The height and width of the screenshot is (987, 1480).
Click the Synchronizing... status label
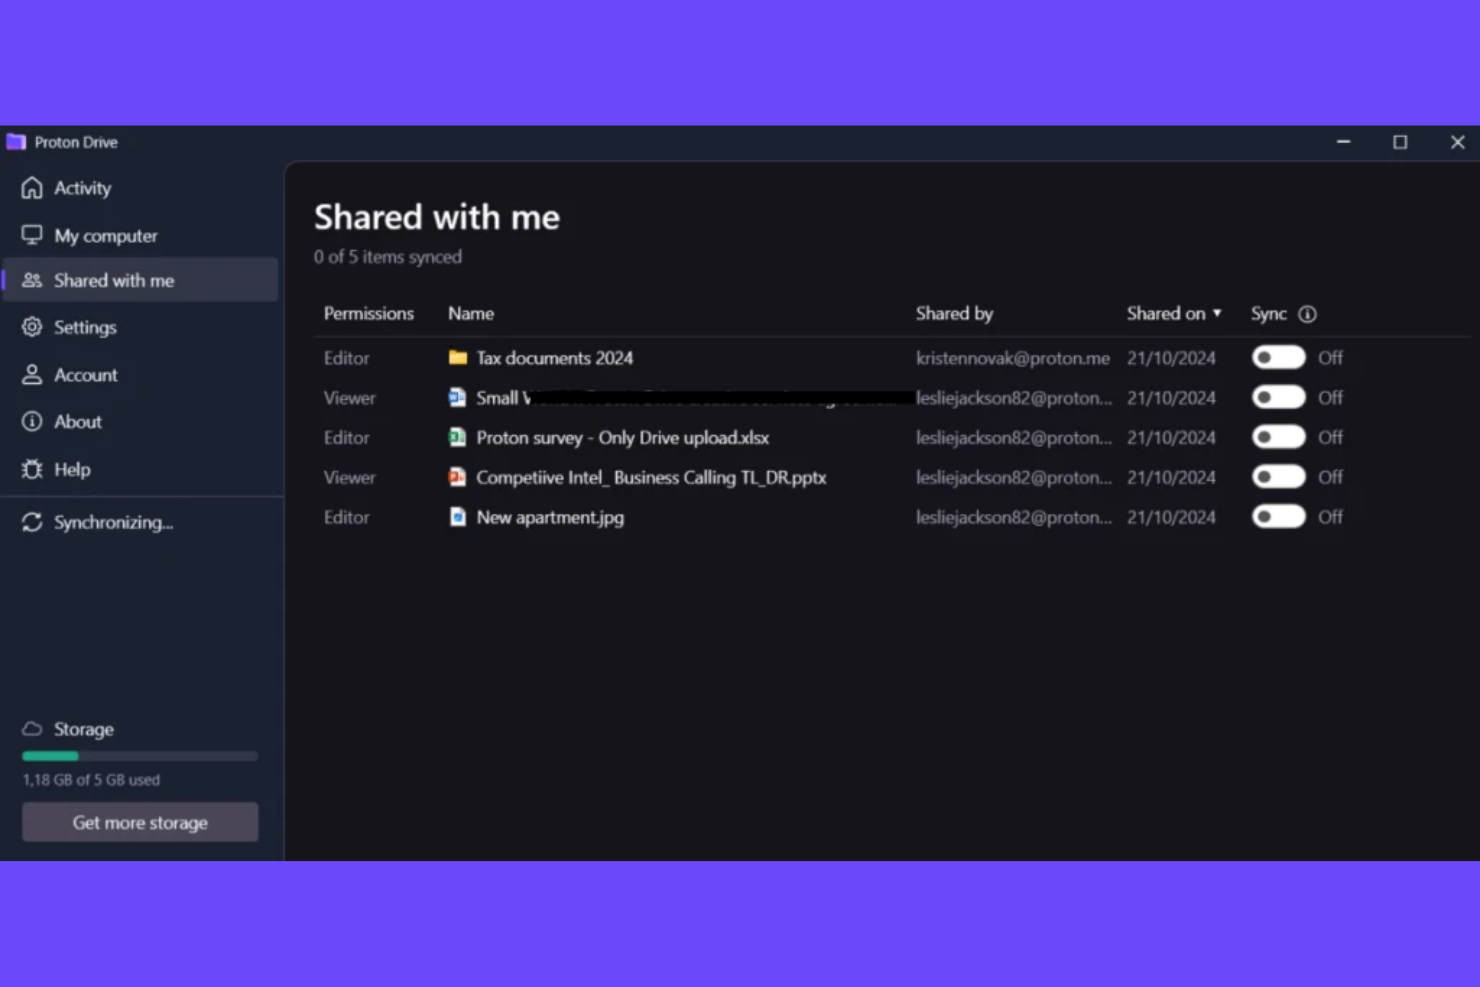coord(113,522)
